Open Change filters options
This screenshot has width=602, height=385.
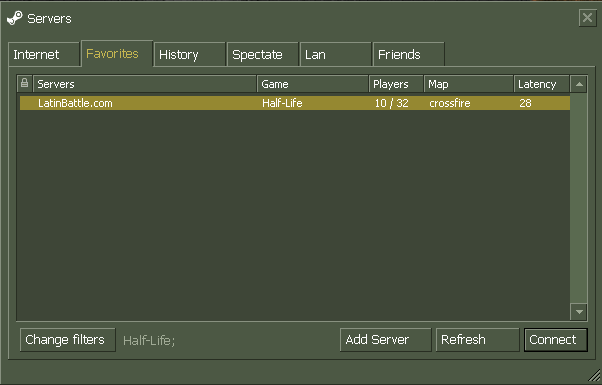[x=68, y=340]
